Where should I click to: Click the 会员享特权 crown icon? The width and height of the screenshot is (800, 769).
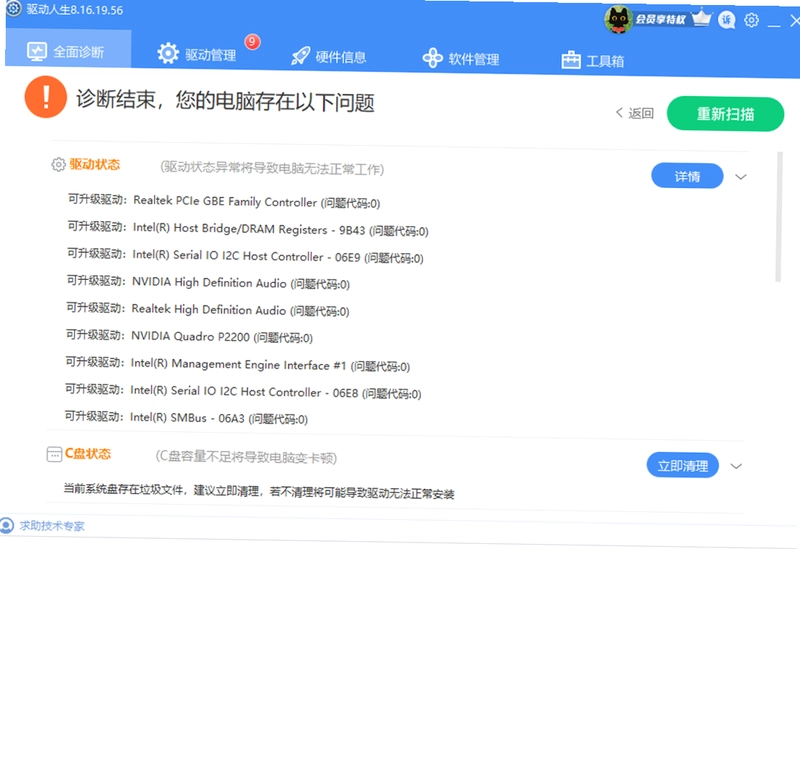coord(702,18)
